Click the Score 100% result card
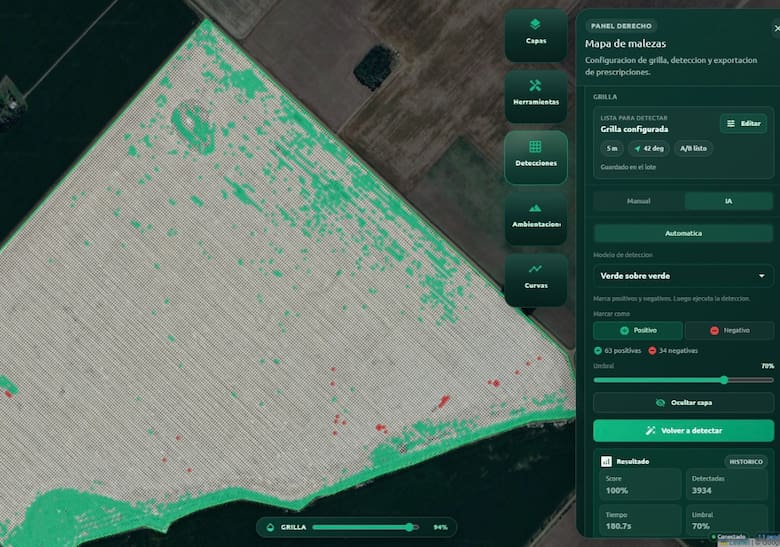Screen dimensions: 780x547 pos(640,484)
